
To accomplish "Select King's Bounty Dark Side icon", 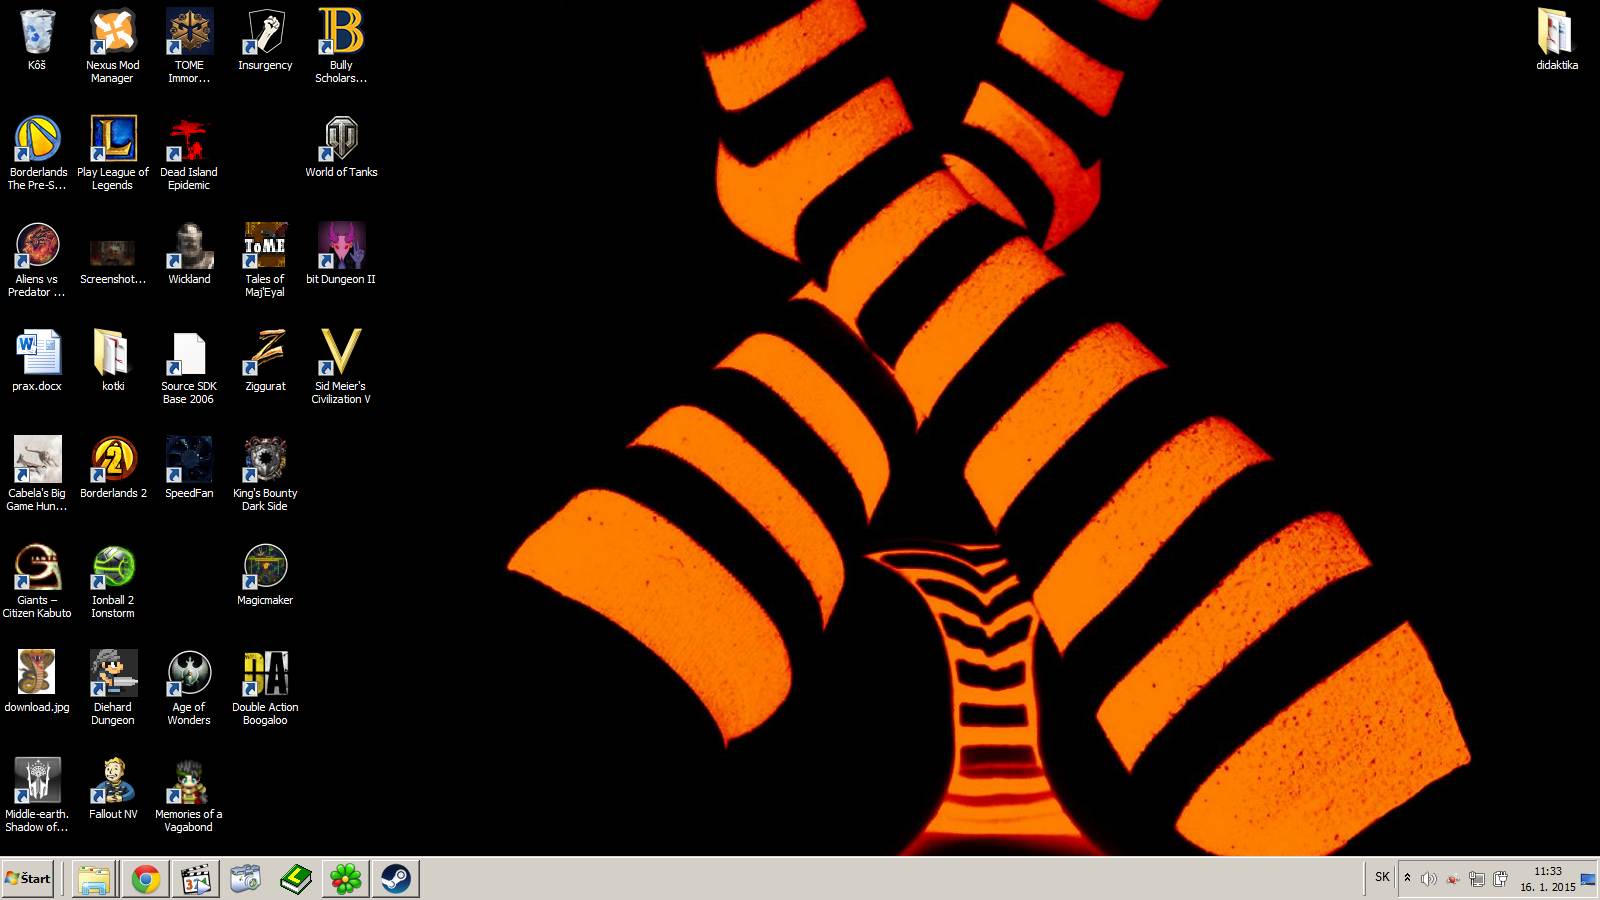I will point(265,474).
